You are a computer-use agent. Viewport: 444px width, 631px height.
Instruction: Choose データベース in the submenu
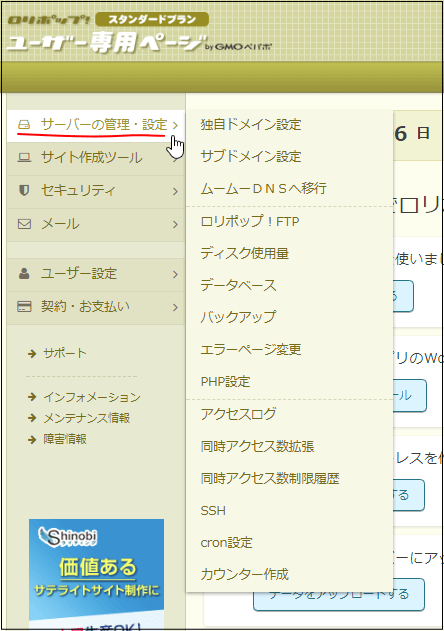click(x=239, y=285)
